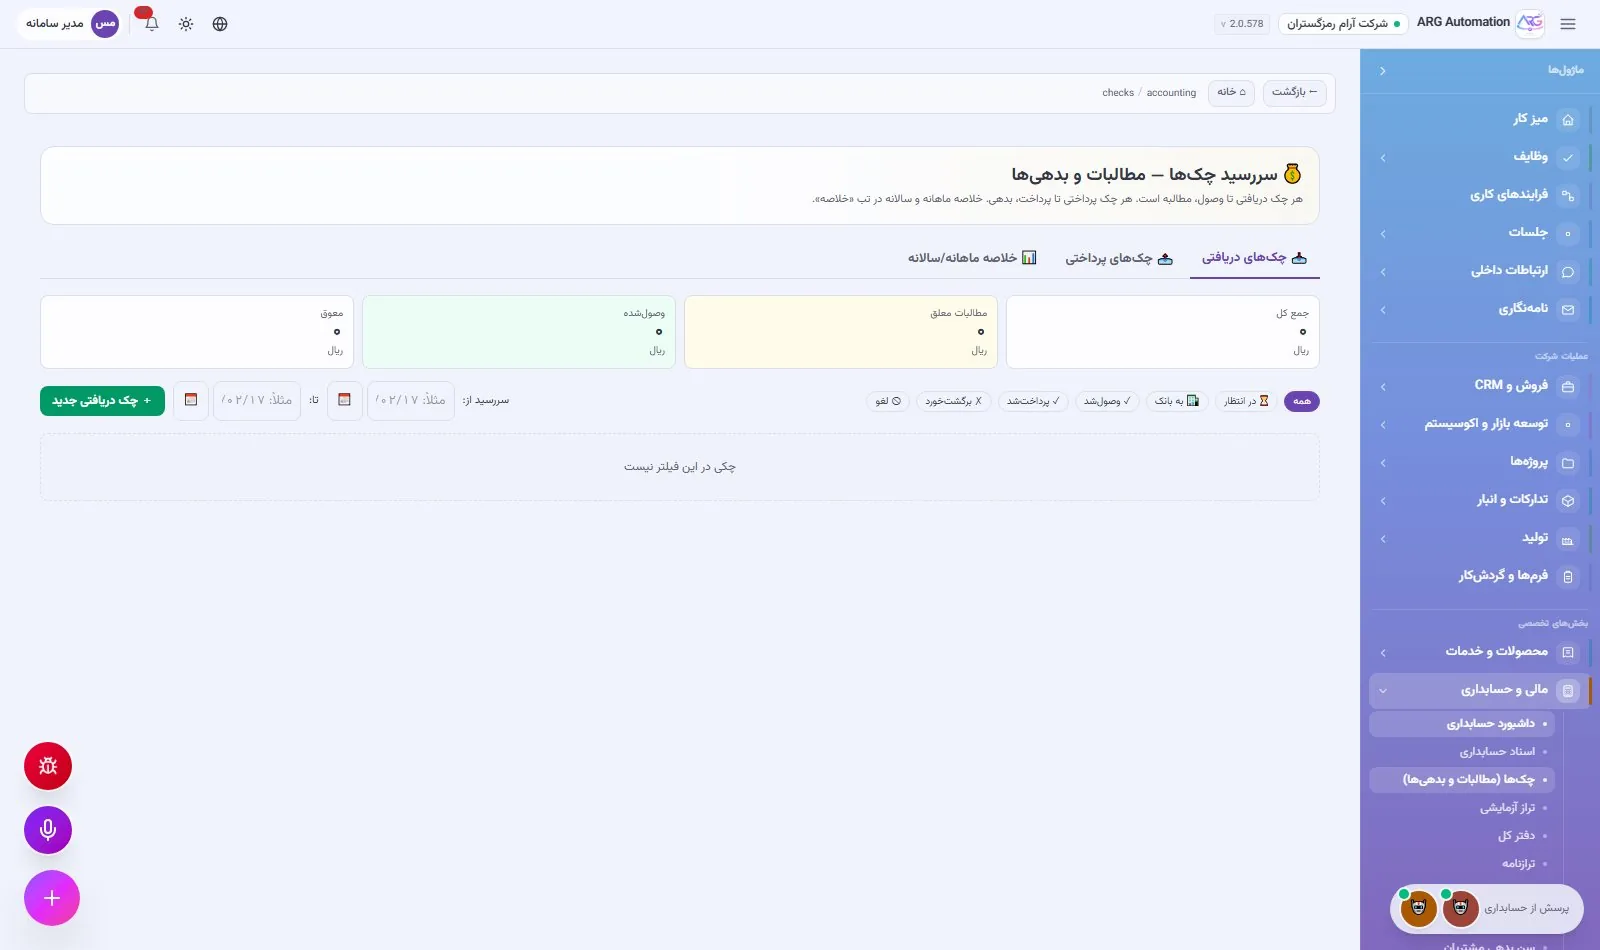Switch to خلاصه ماهانه/سالانه tab
Viewport: 1600px width, 950px height.
tap(972, 258)
